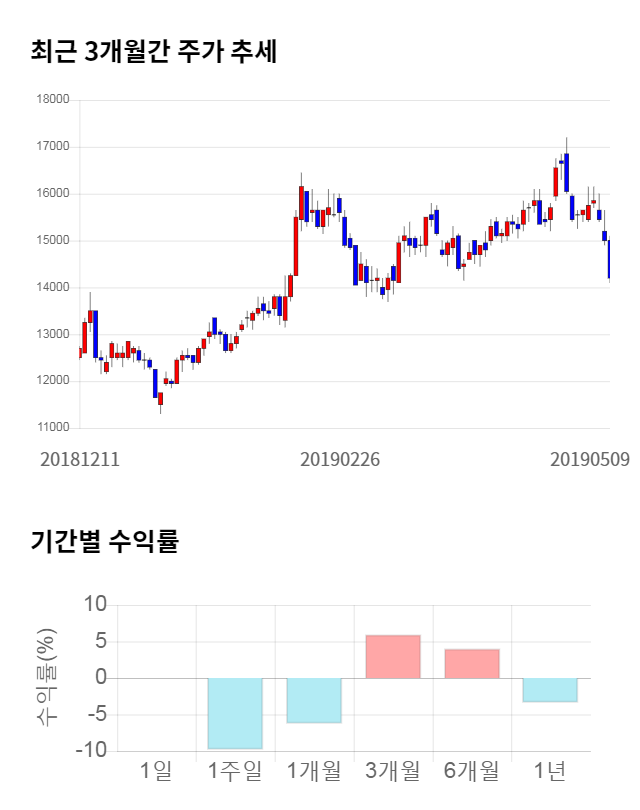The image size is (640, 810).
Task: Click the 수익률(%) vertical axis title
Action: (46, 678)
